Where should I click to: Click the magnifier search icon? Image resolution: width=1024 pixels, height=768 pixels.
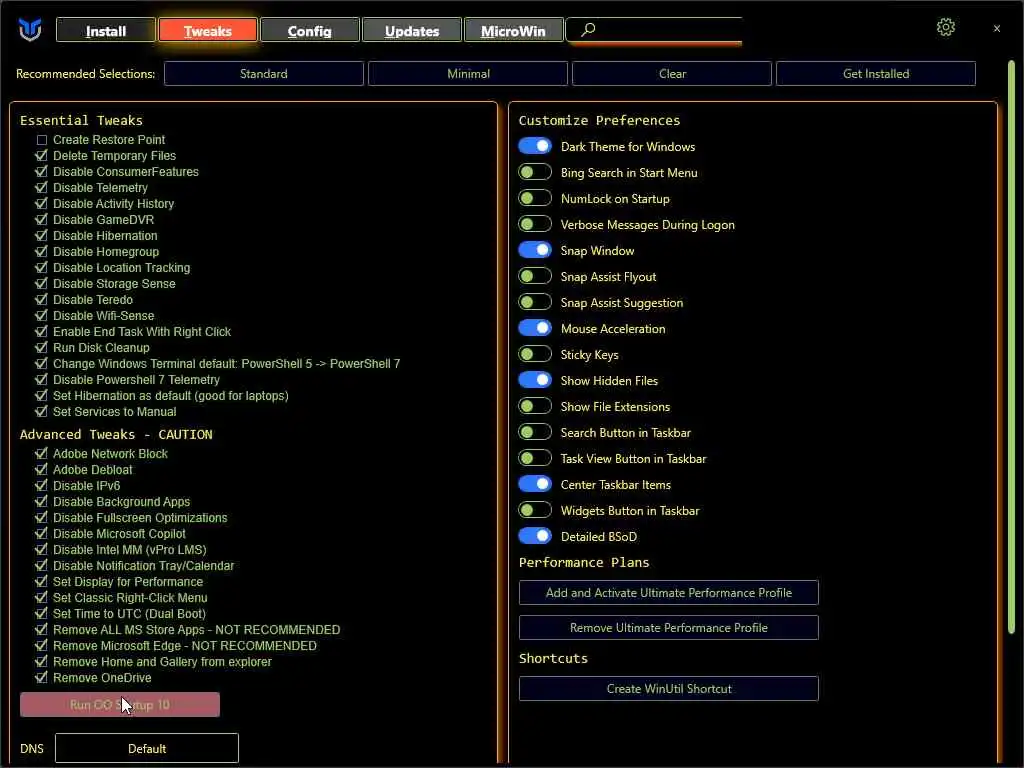588,29
